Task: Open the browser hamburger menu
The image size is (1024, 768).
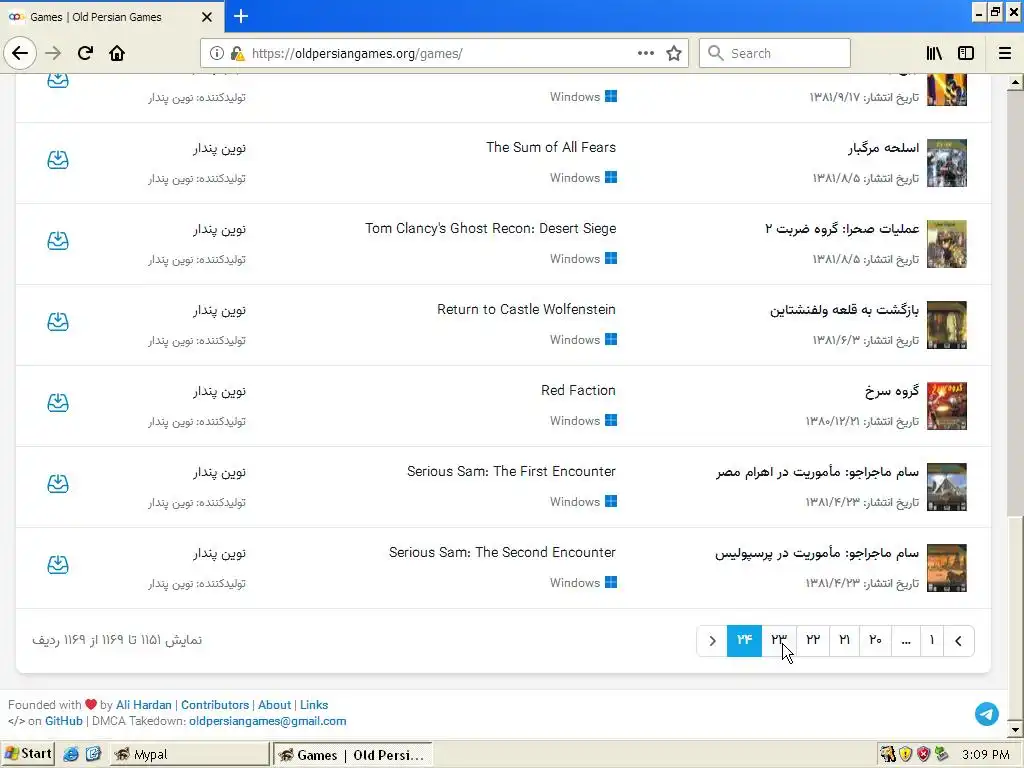Action: click(x=1005, y=54)
